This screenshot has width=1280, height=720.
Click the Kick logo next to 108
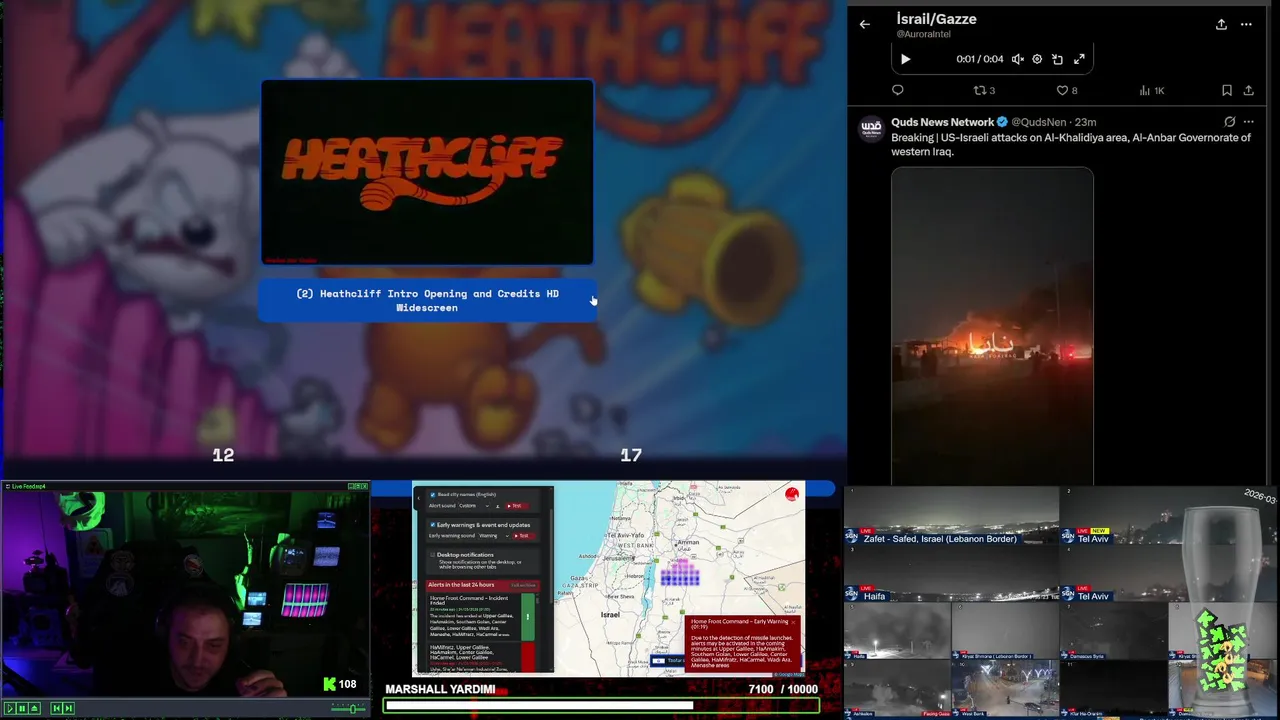pyautogui.click(x=329, y=684)
